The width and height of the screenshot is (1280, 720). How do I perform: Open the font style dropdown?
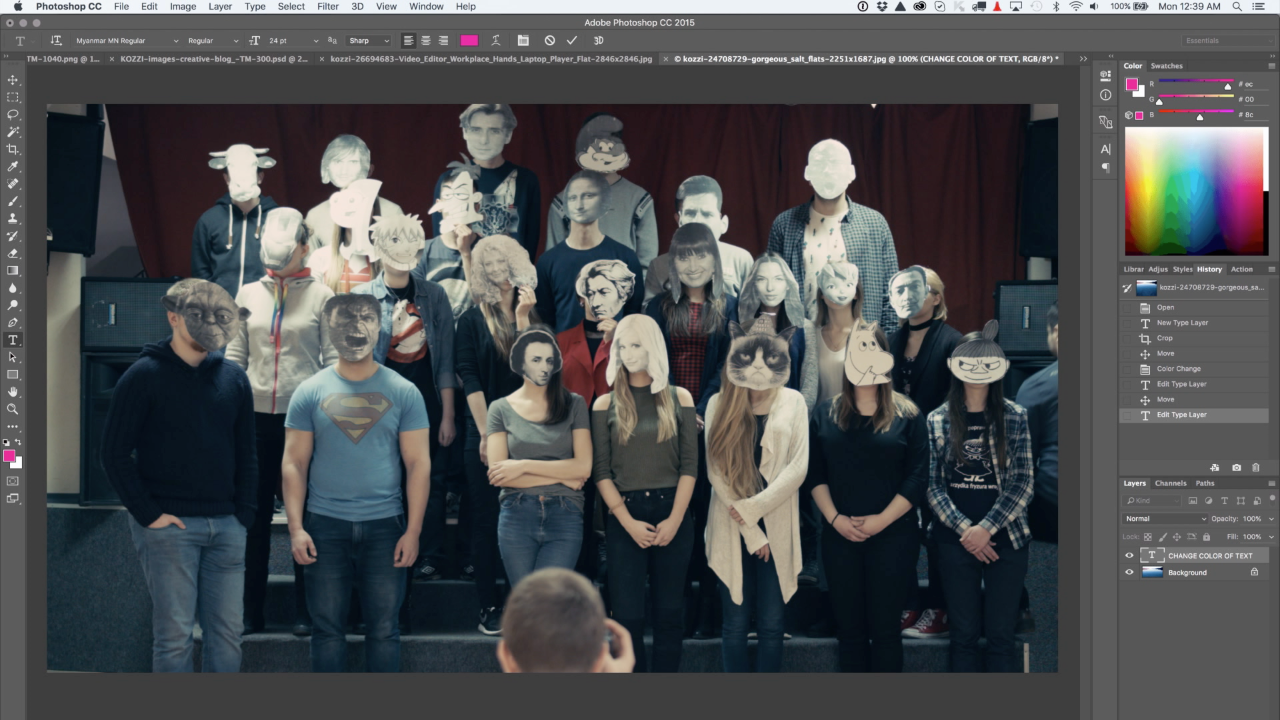236,41
